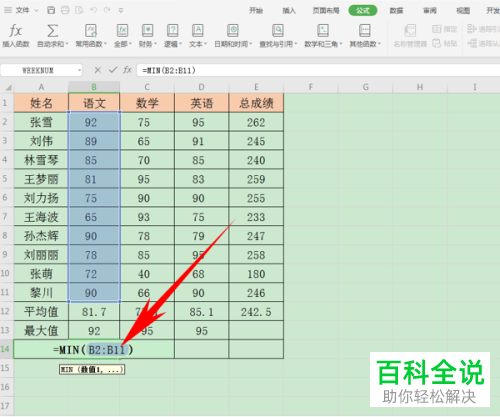Open the 文件 (File) menu
The height and width of the screenshot is (417, 500).
[22, 10]
